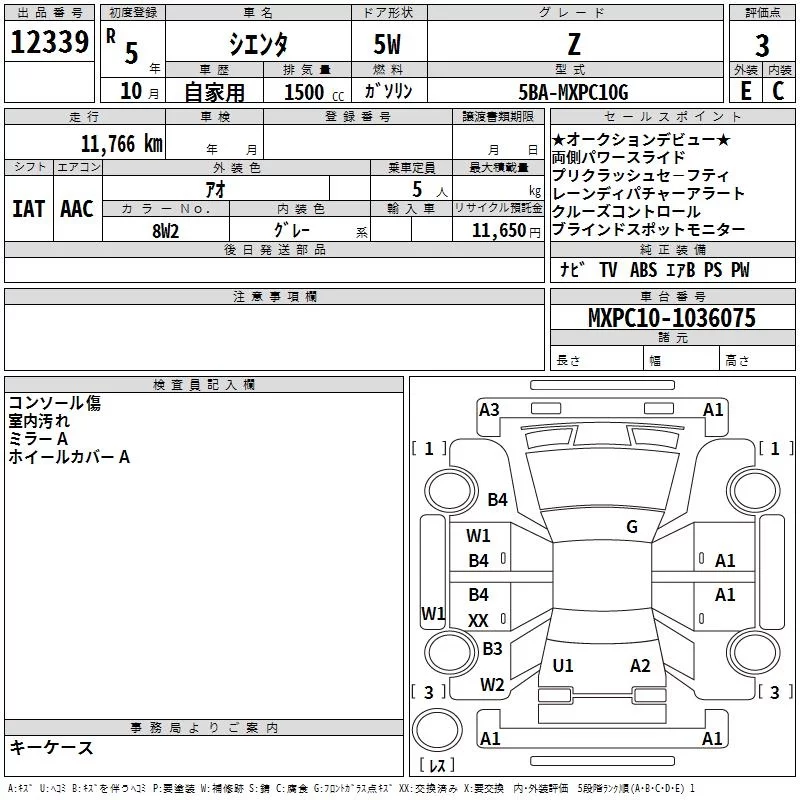Click the G windshield mark on diagram
Viewport: 800px width, 800px height.
[632, 526]
